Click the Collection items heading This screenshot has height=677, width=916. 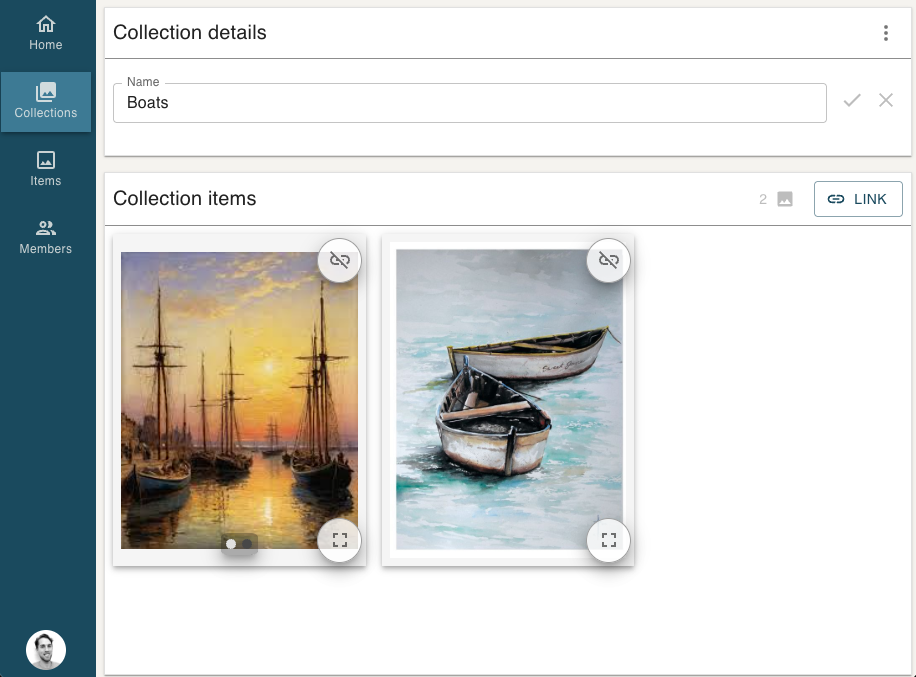click(185, 199)
